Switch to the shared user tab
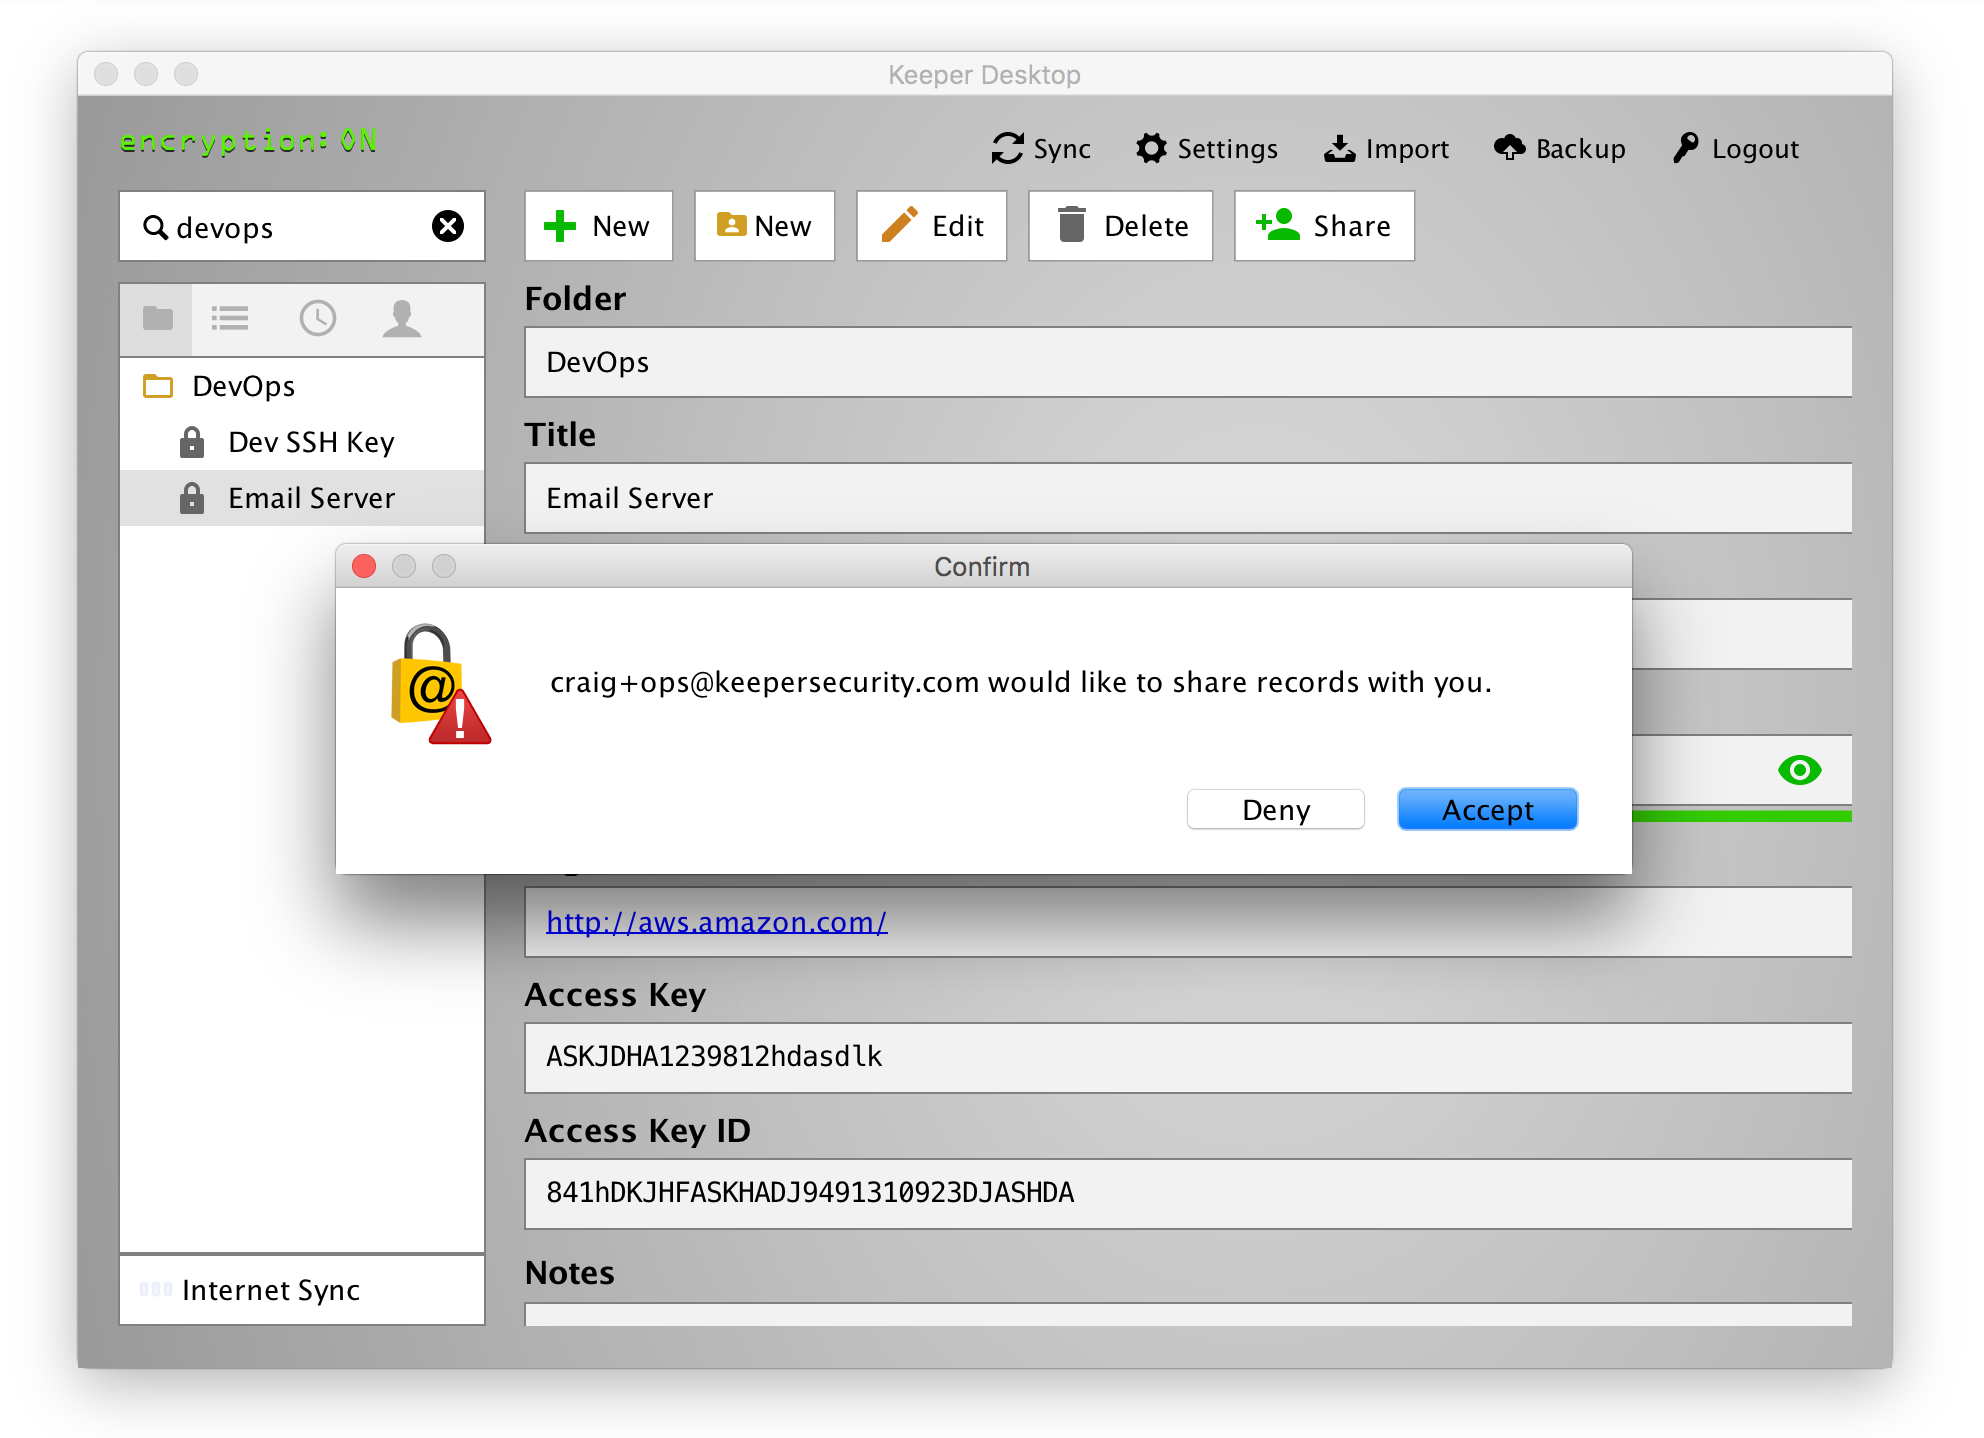1984x1438 pixels. point(402,319)
